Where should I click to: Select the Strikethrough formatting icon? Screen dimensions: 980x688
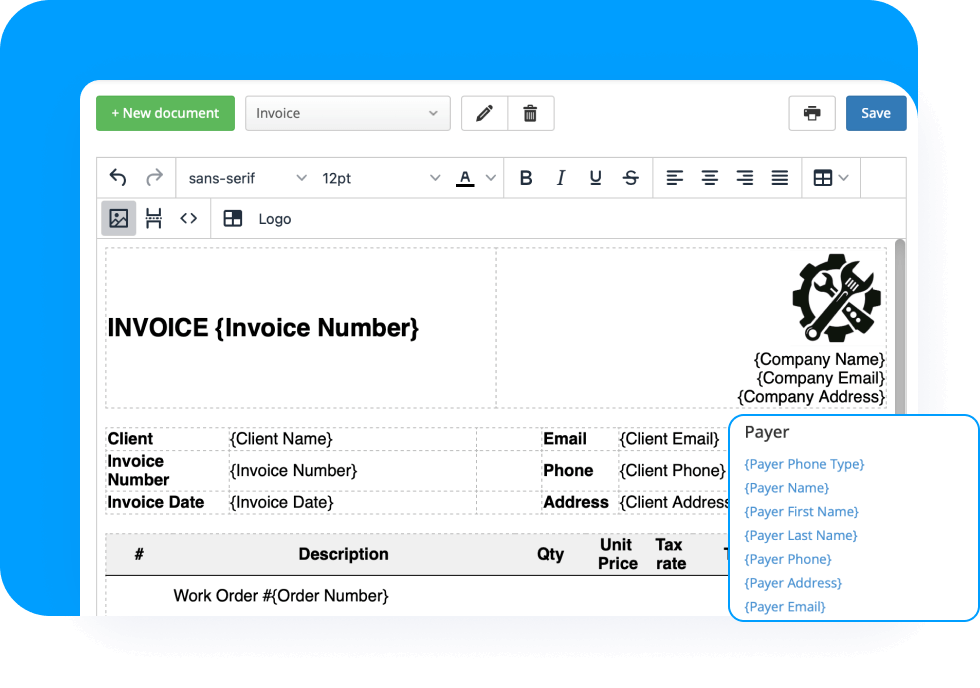coord(630,177)
